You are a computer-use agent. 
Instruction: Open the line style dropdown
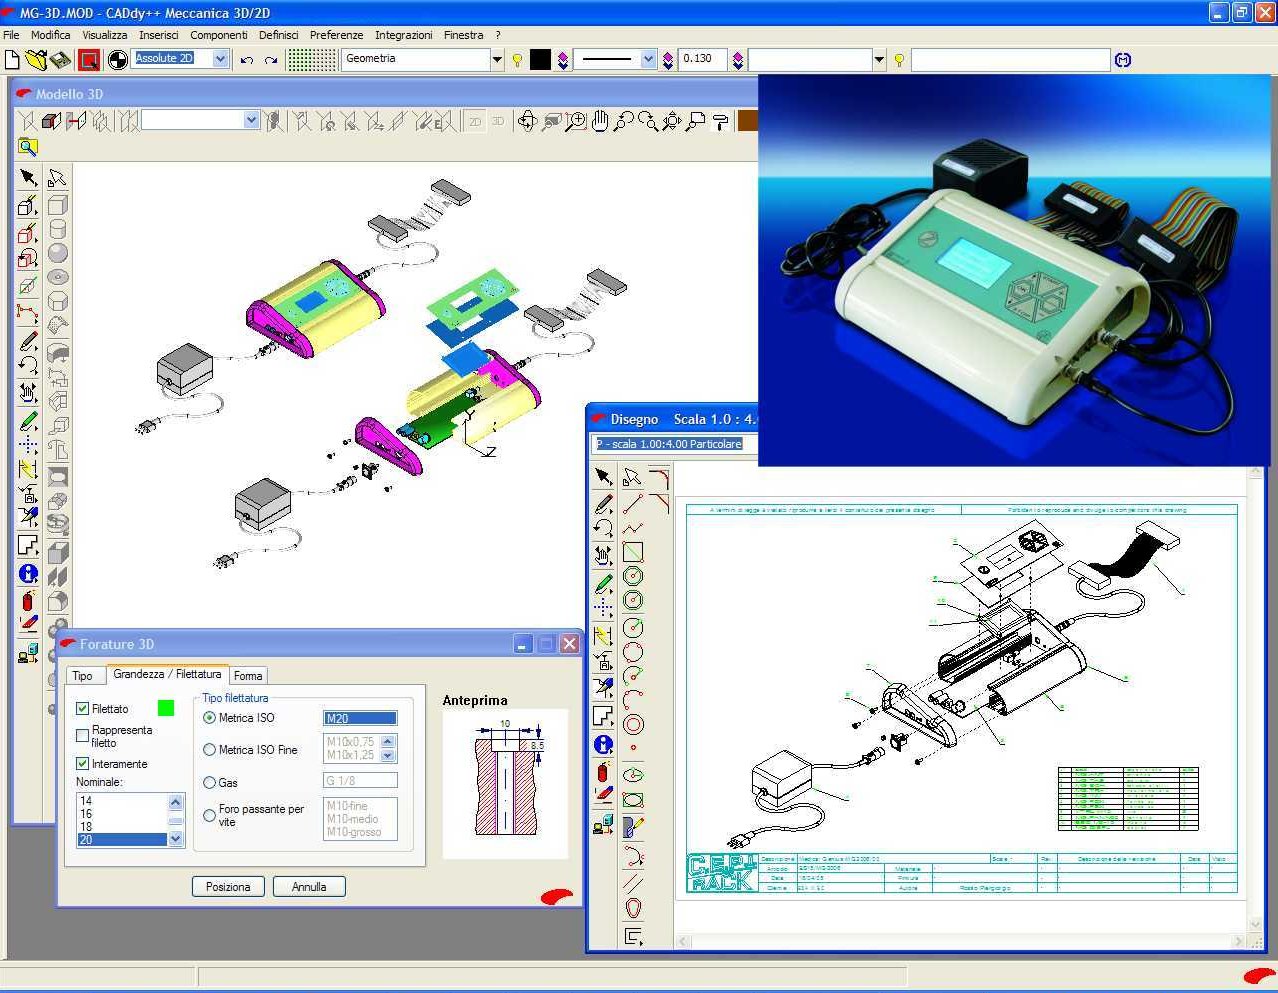tap(648, 60)
